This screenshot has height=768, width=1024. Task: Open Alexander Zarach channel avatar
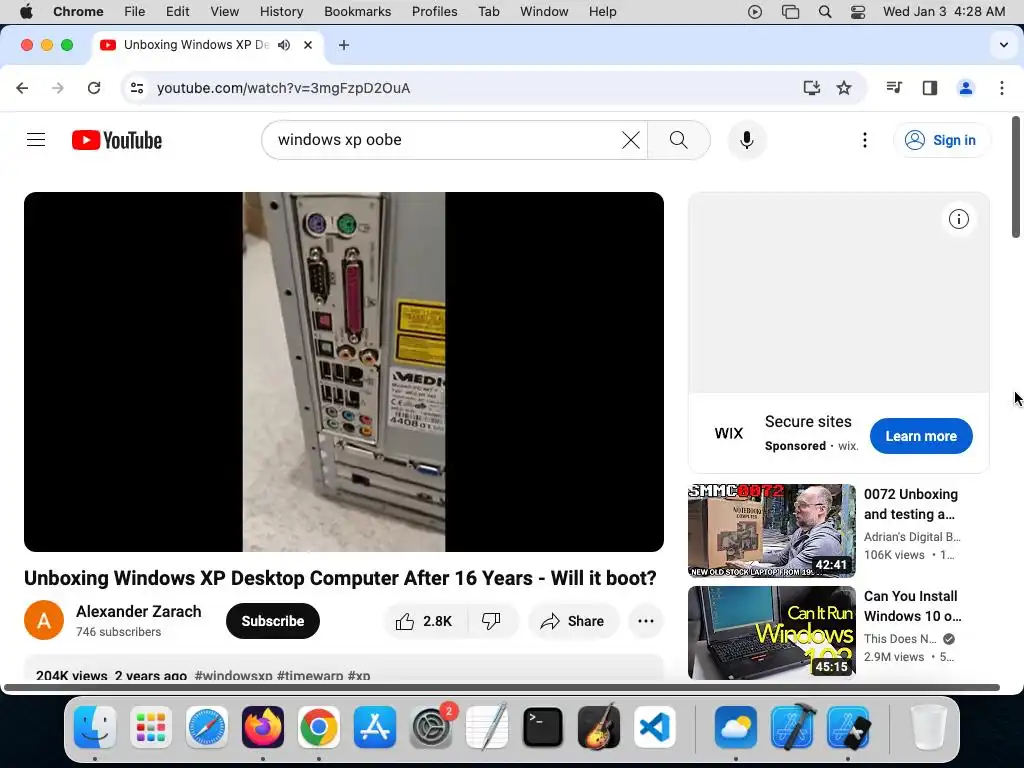point(44,620)
